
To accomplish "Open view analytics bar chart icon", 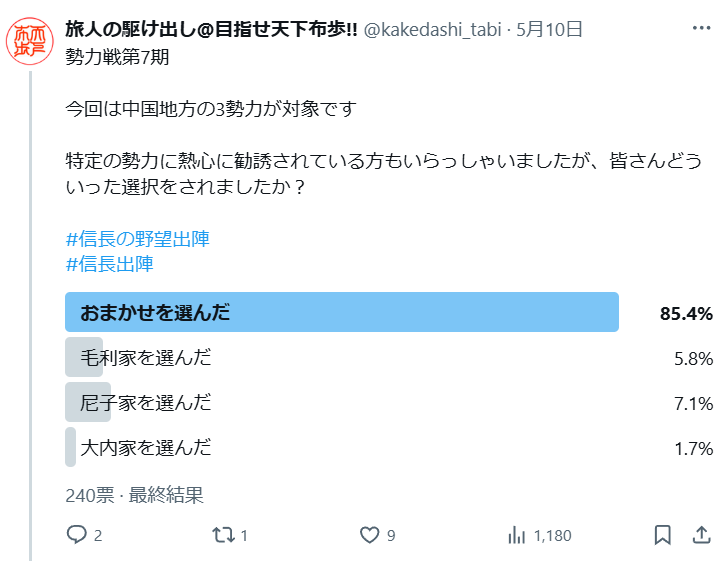I will pyautogui.click(x=517, y=535).
